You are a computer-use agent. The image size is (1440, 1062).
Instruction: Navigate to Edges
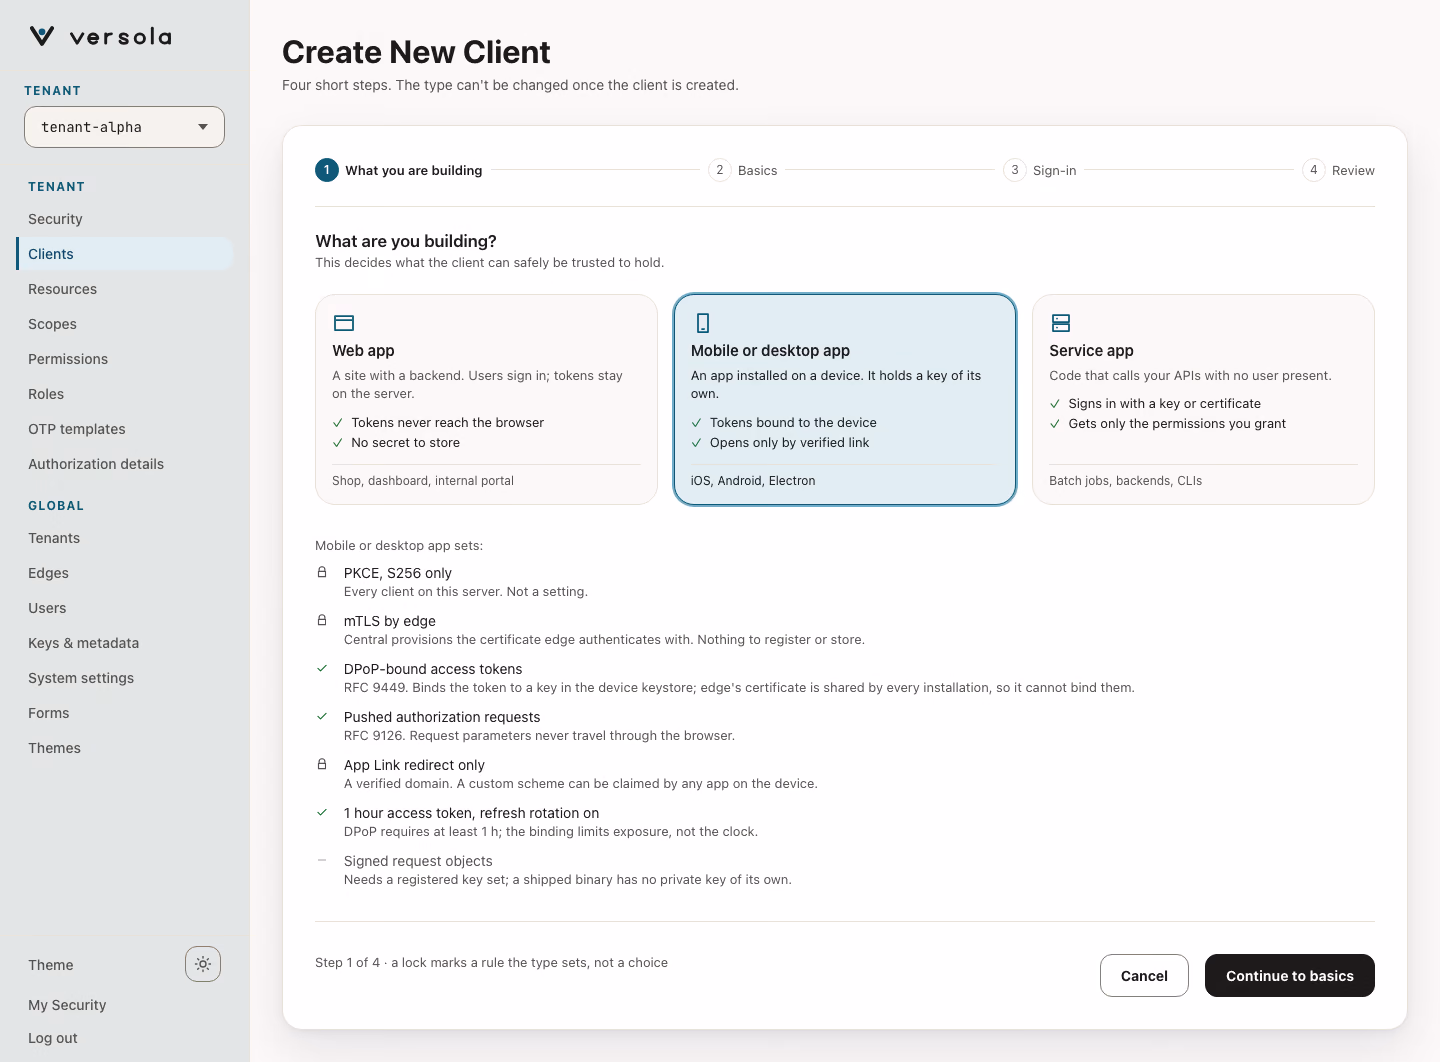coord(124,573)
